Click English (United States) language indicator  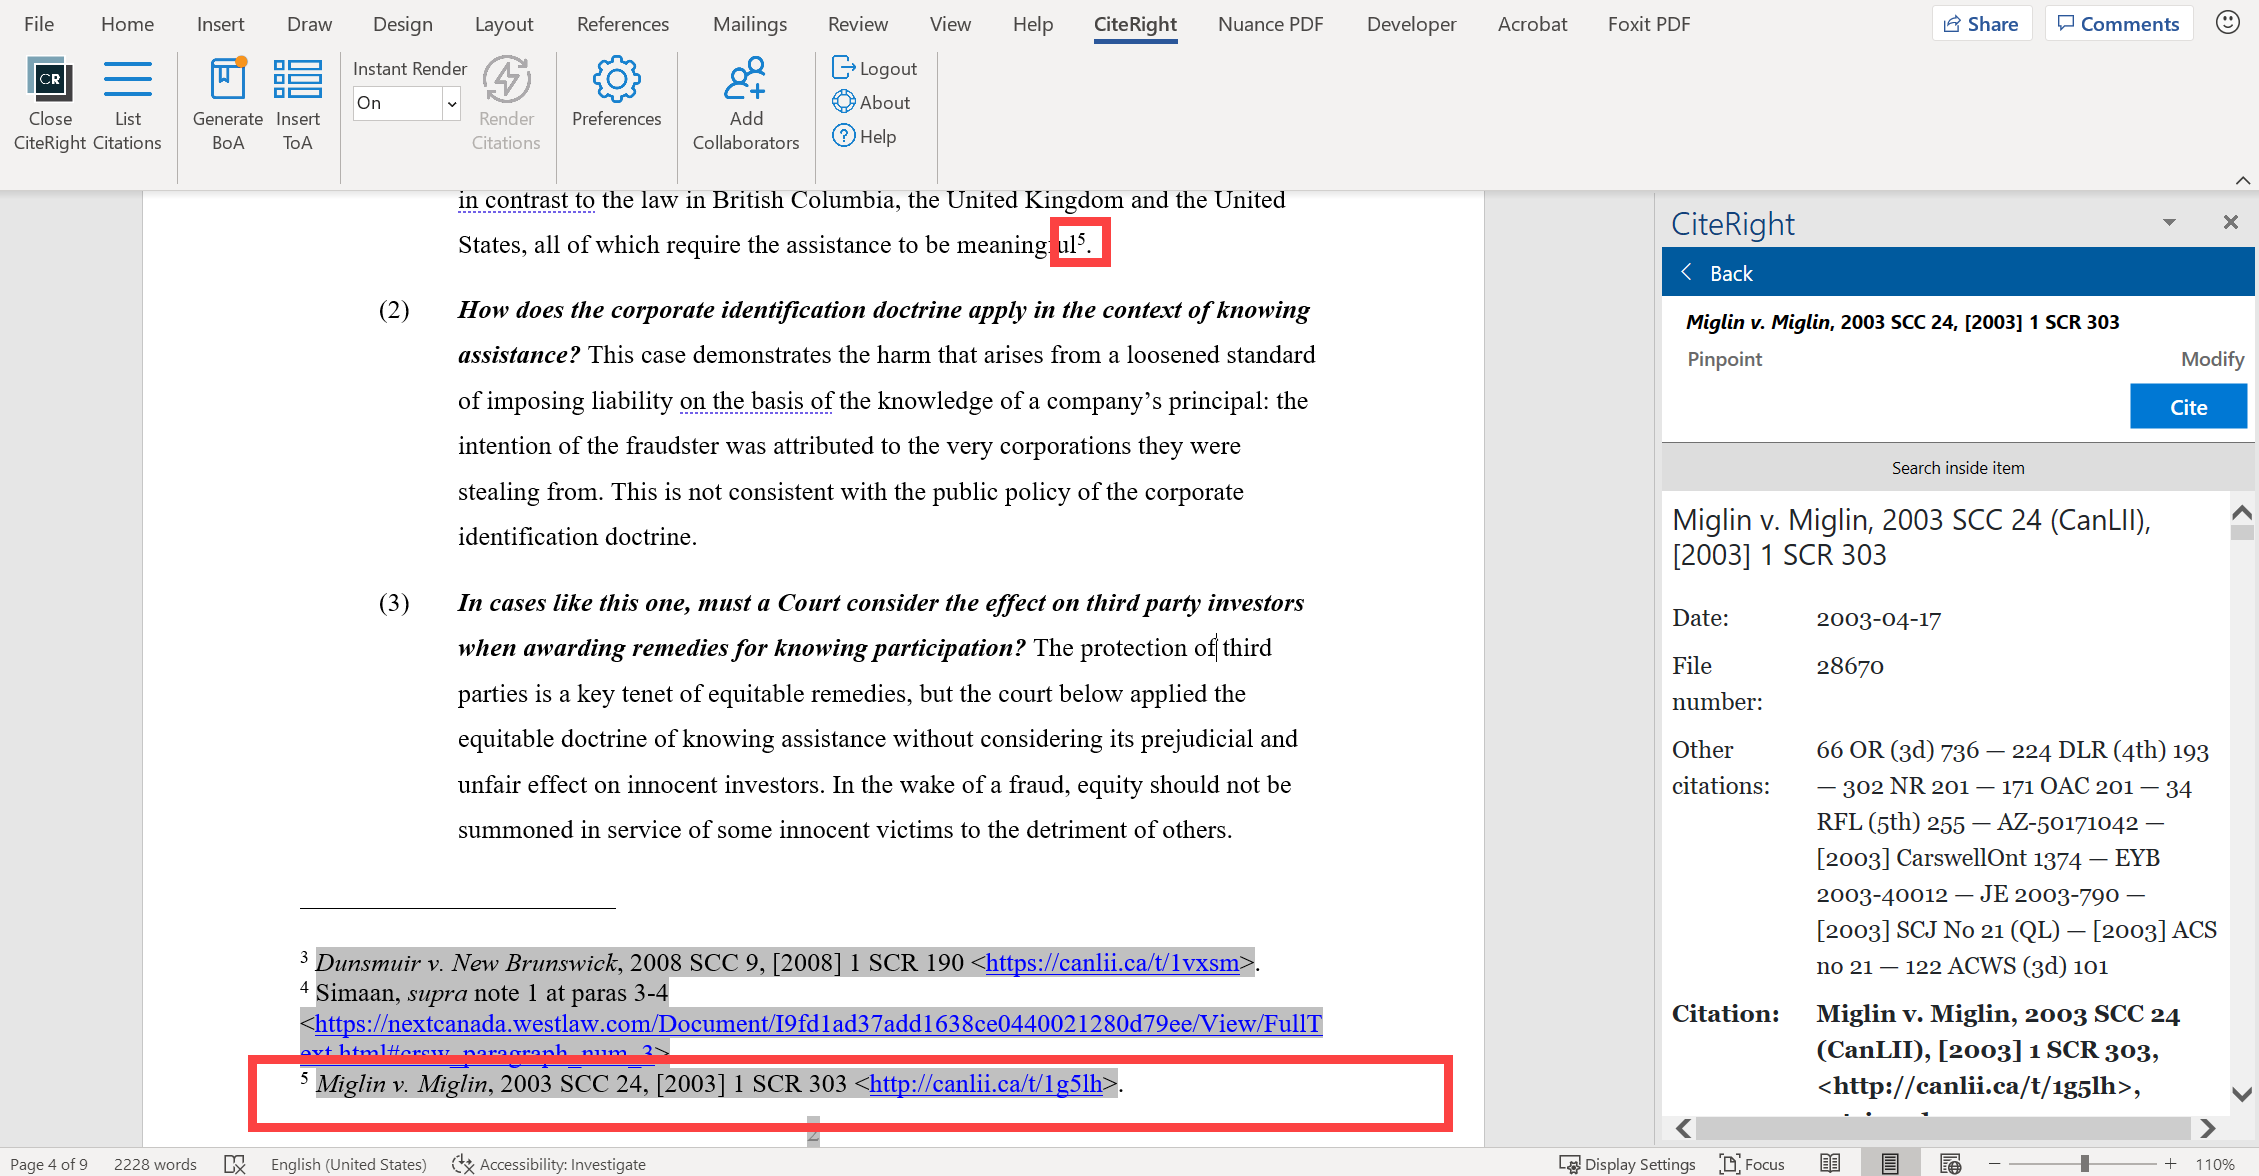(x=348, y=1164)
